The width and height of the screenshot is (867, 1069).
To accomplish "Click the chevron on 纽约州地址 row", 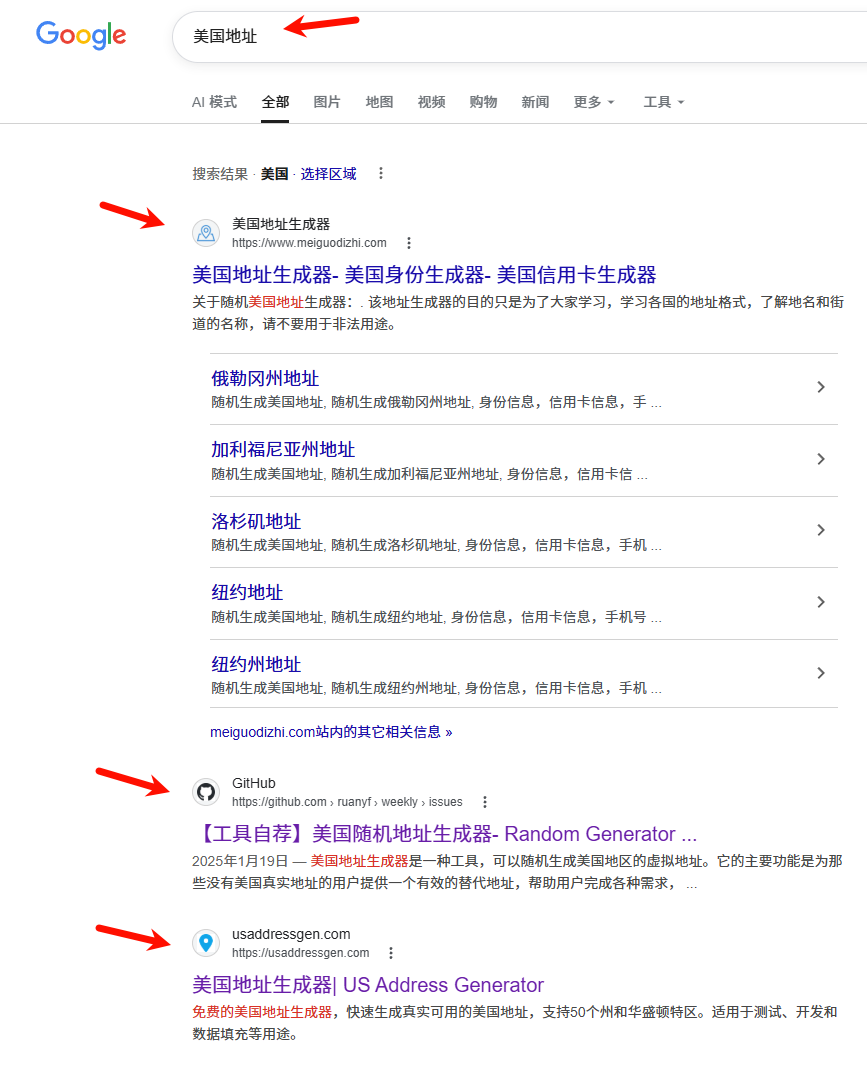I will 821,673.
